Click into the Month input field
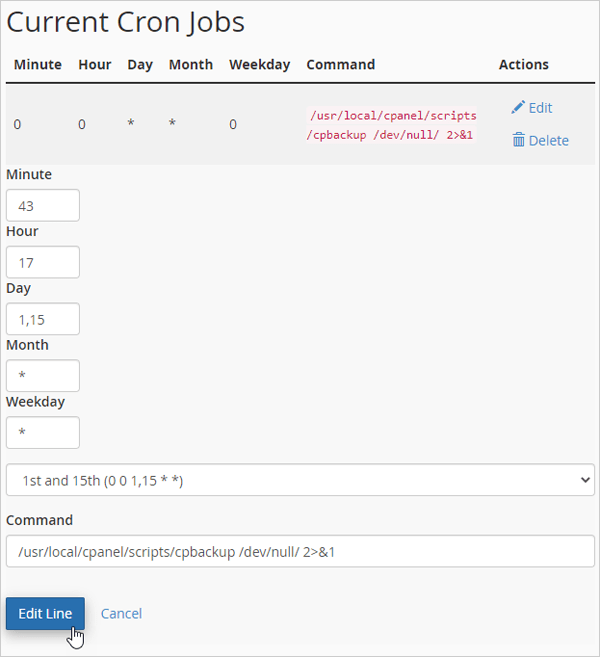The image size is (600, 657). [x=43, y=375]
